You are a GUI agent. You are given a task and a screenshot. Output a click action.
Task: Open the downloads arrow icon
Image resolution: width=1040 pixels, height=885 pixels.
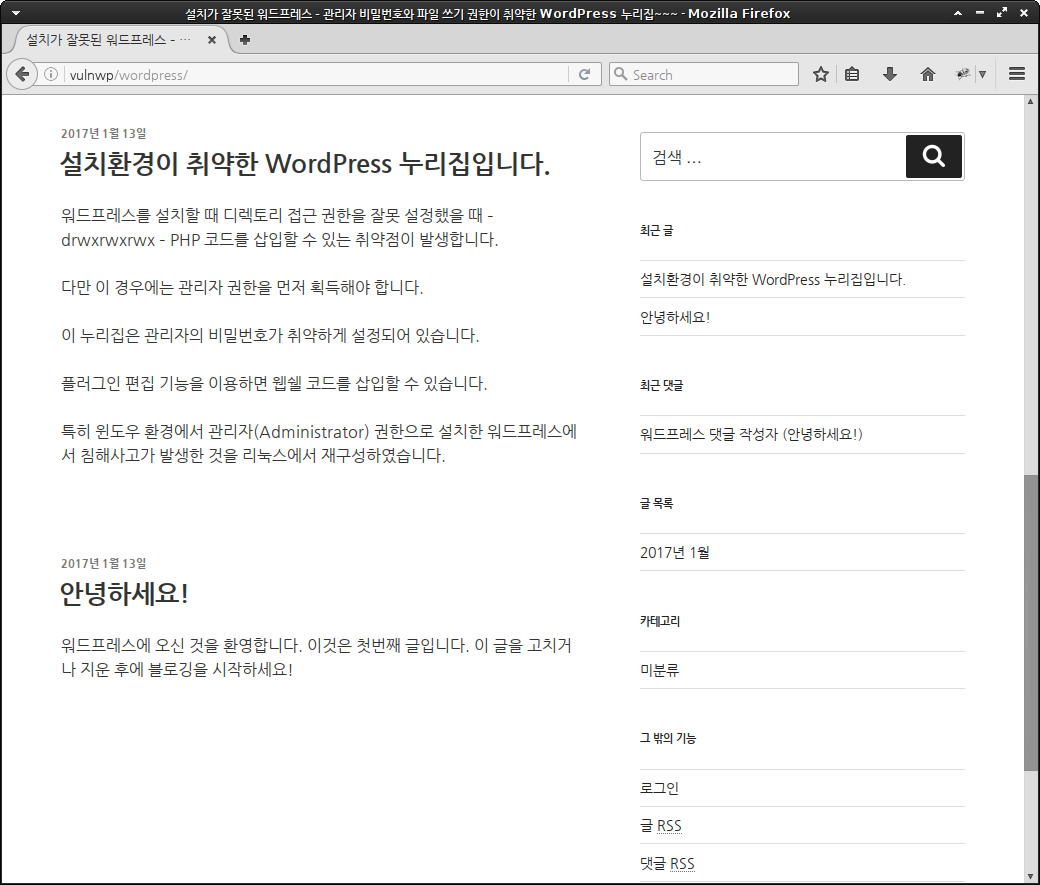pyautogui.click(x=890, y=74)
